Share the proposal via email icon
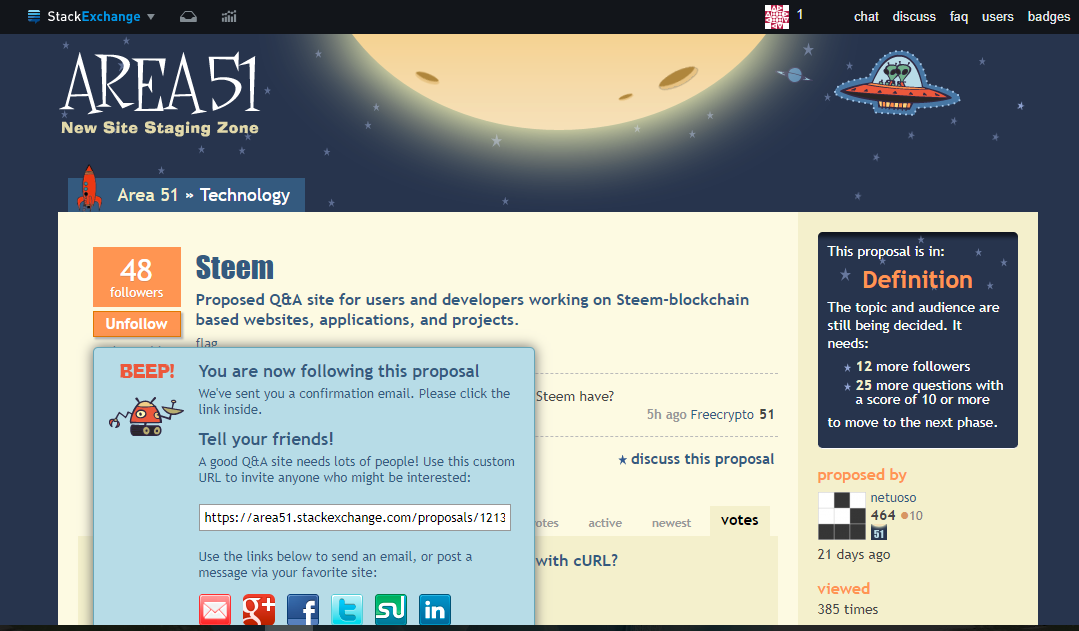Viewport: 1079px width, 631px height. tap(215, 610)
